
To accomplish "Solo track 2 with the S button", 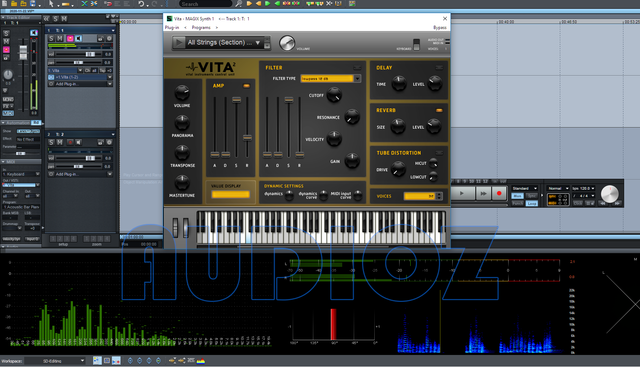I will coord(51,142).
